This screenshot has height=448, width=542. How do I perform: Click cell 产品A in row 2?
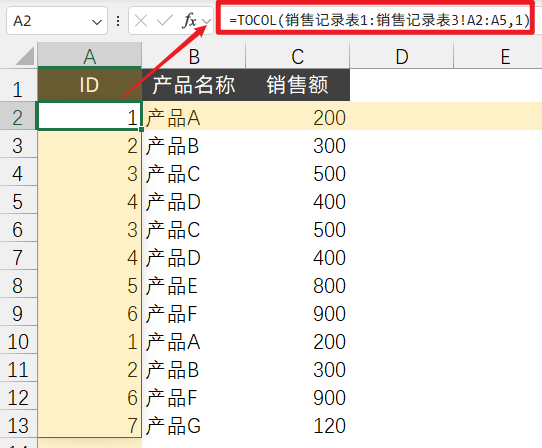[194, 116]
